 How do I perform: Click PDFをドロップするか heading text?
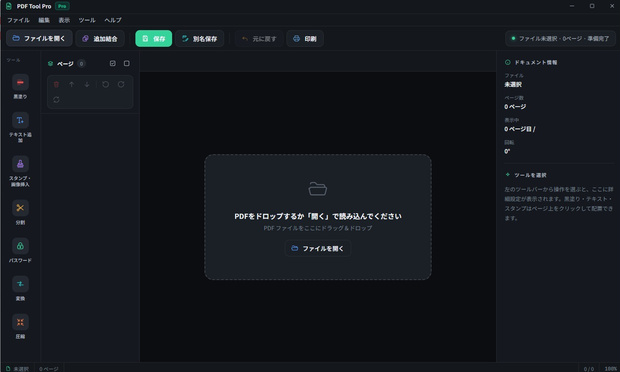pos(318,216)
